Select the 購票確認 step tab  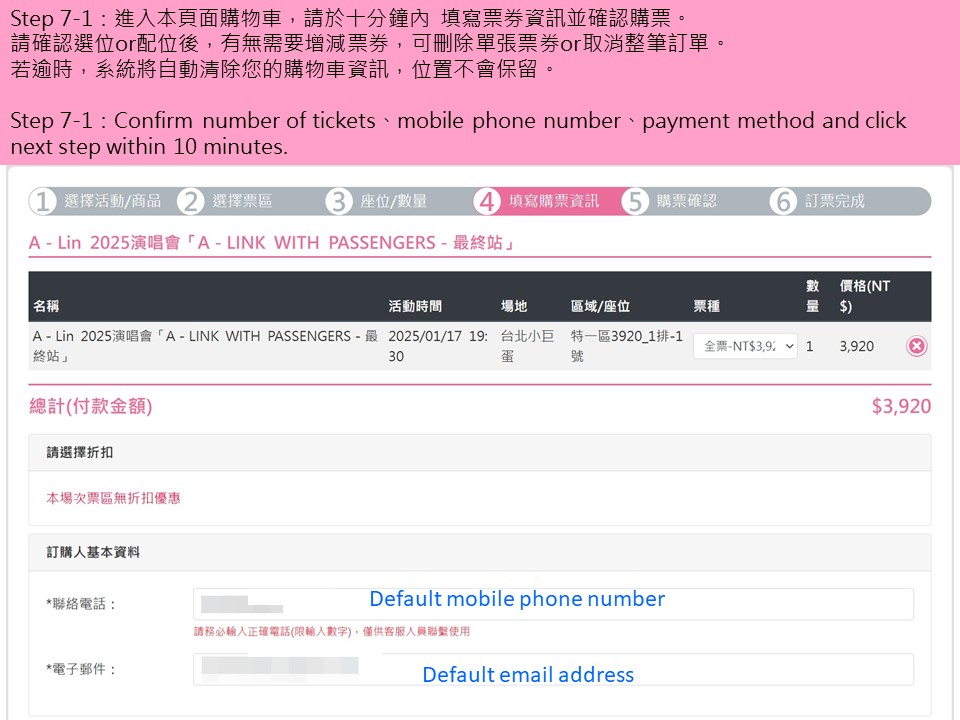[x=687, y=201]
